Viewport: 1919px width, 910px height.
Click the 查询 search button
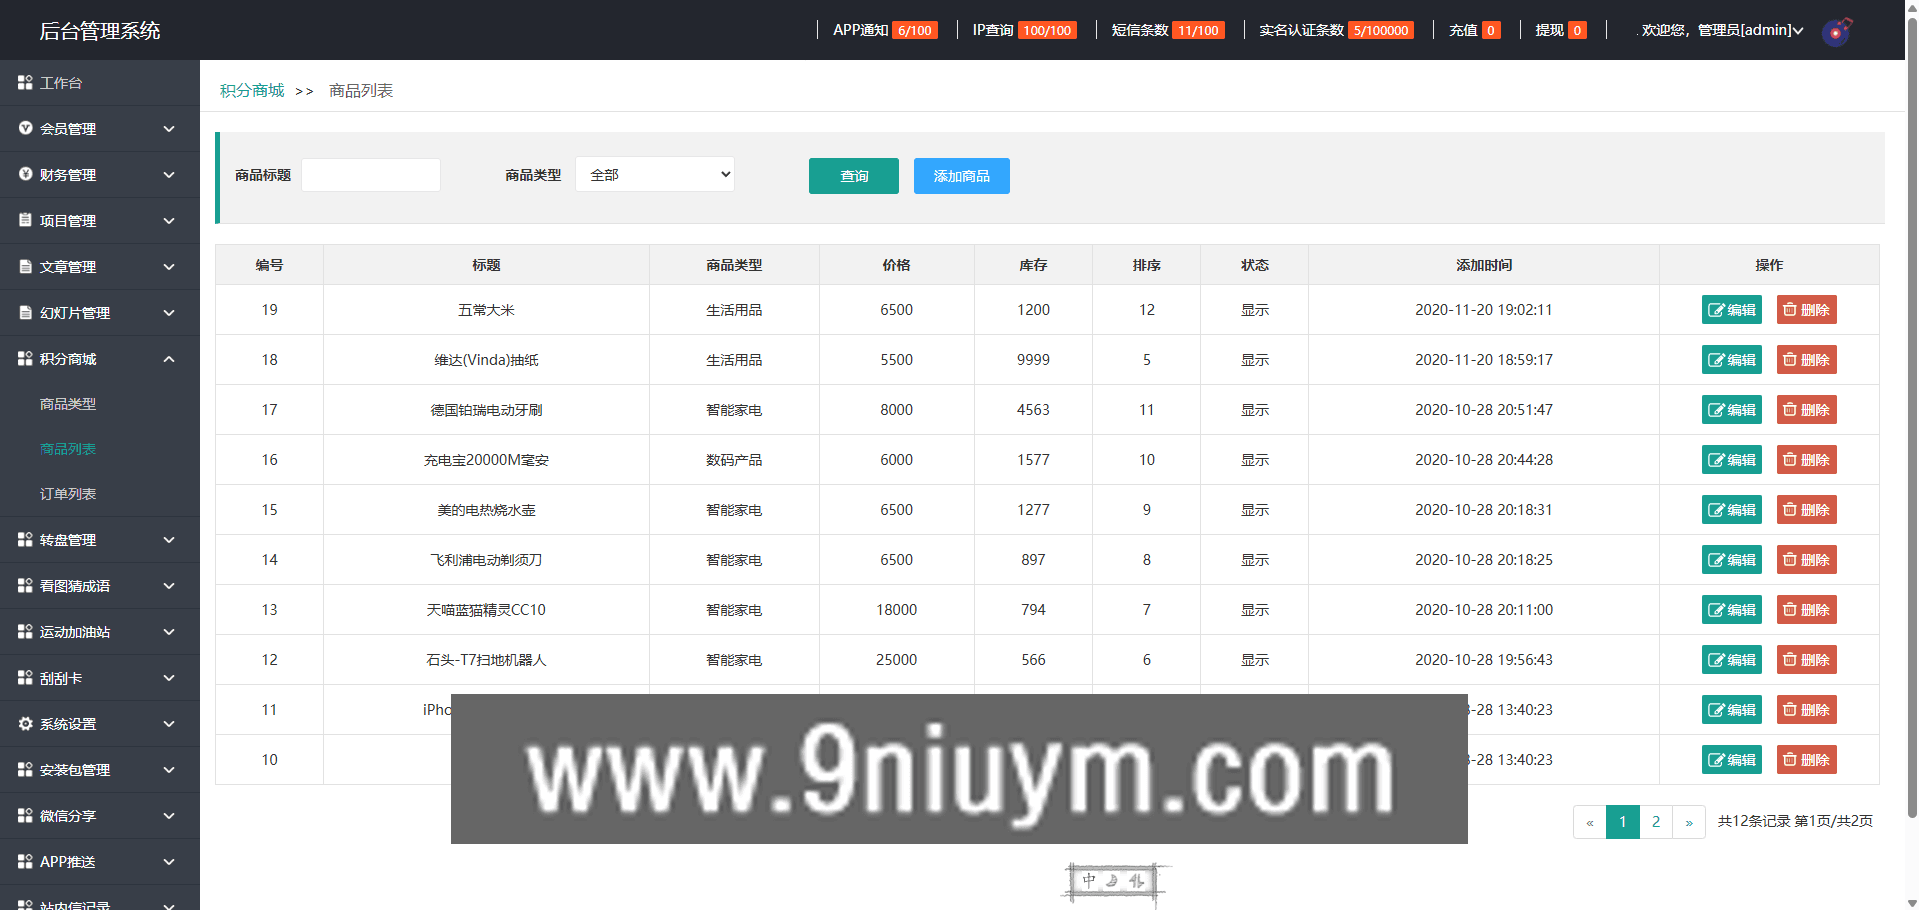coord(853,176)
